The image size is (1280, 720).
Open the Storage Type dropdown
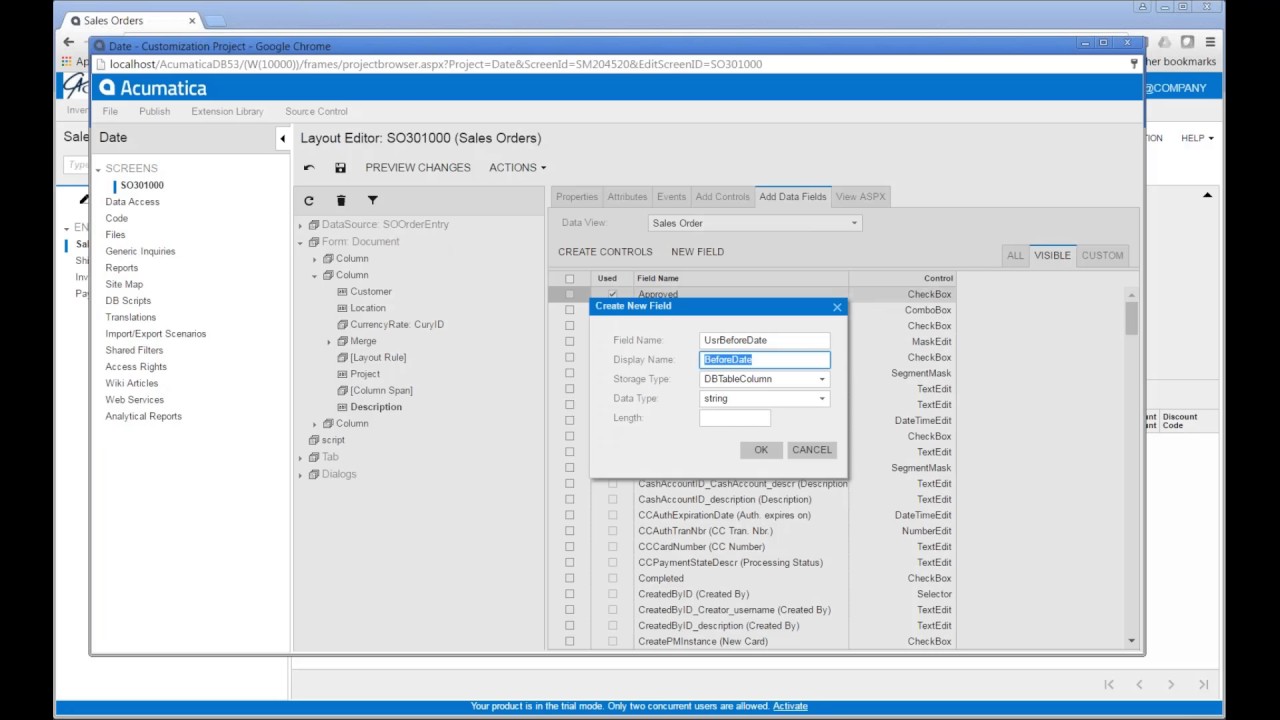pos(822,379)
